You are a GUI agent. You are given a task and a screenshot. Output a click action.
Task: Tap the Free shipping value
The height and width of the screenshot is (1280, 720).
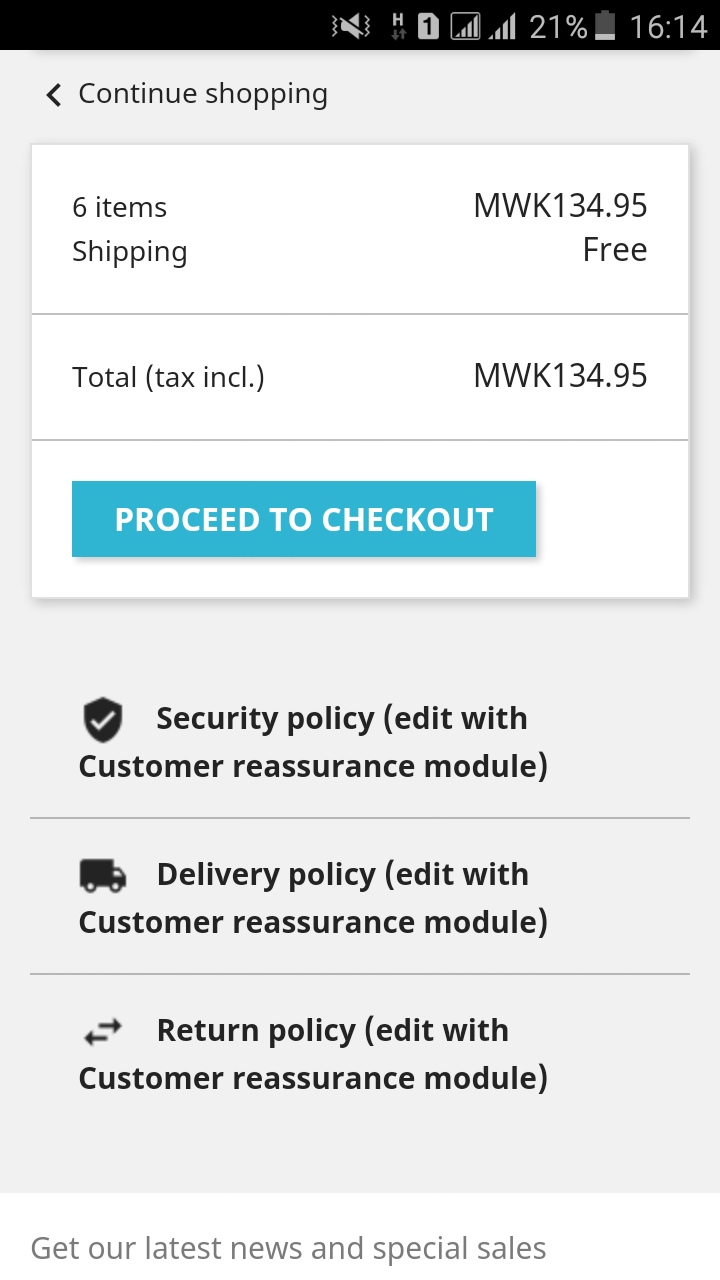[x=614, y=250]
